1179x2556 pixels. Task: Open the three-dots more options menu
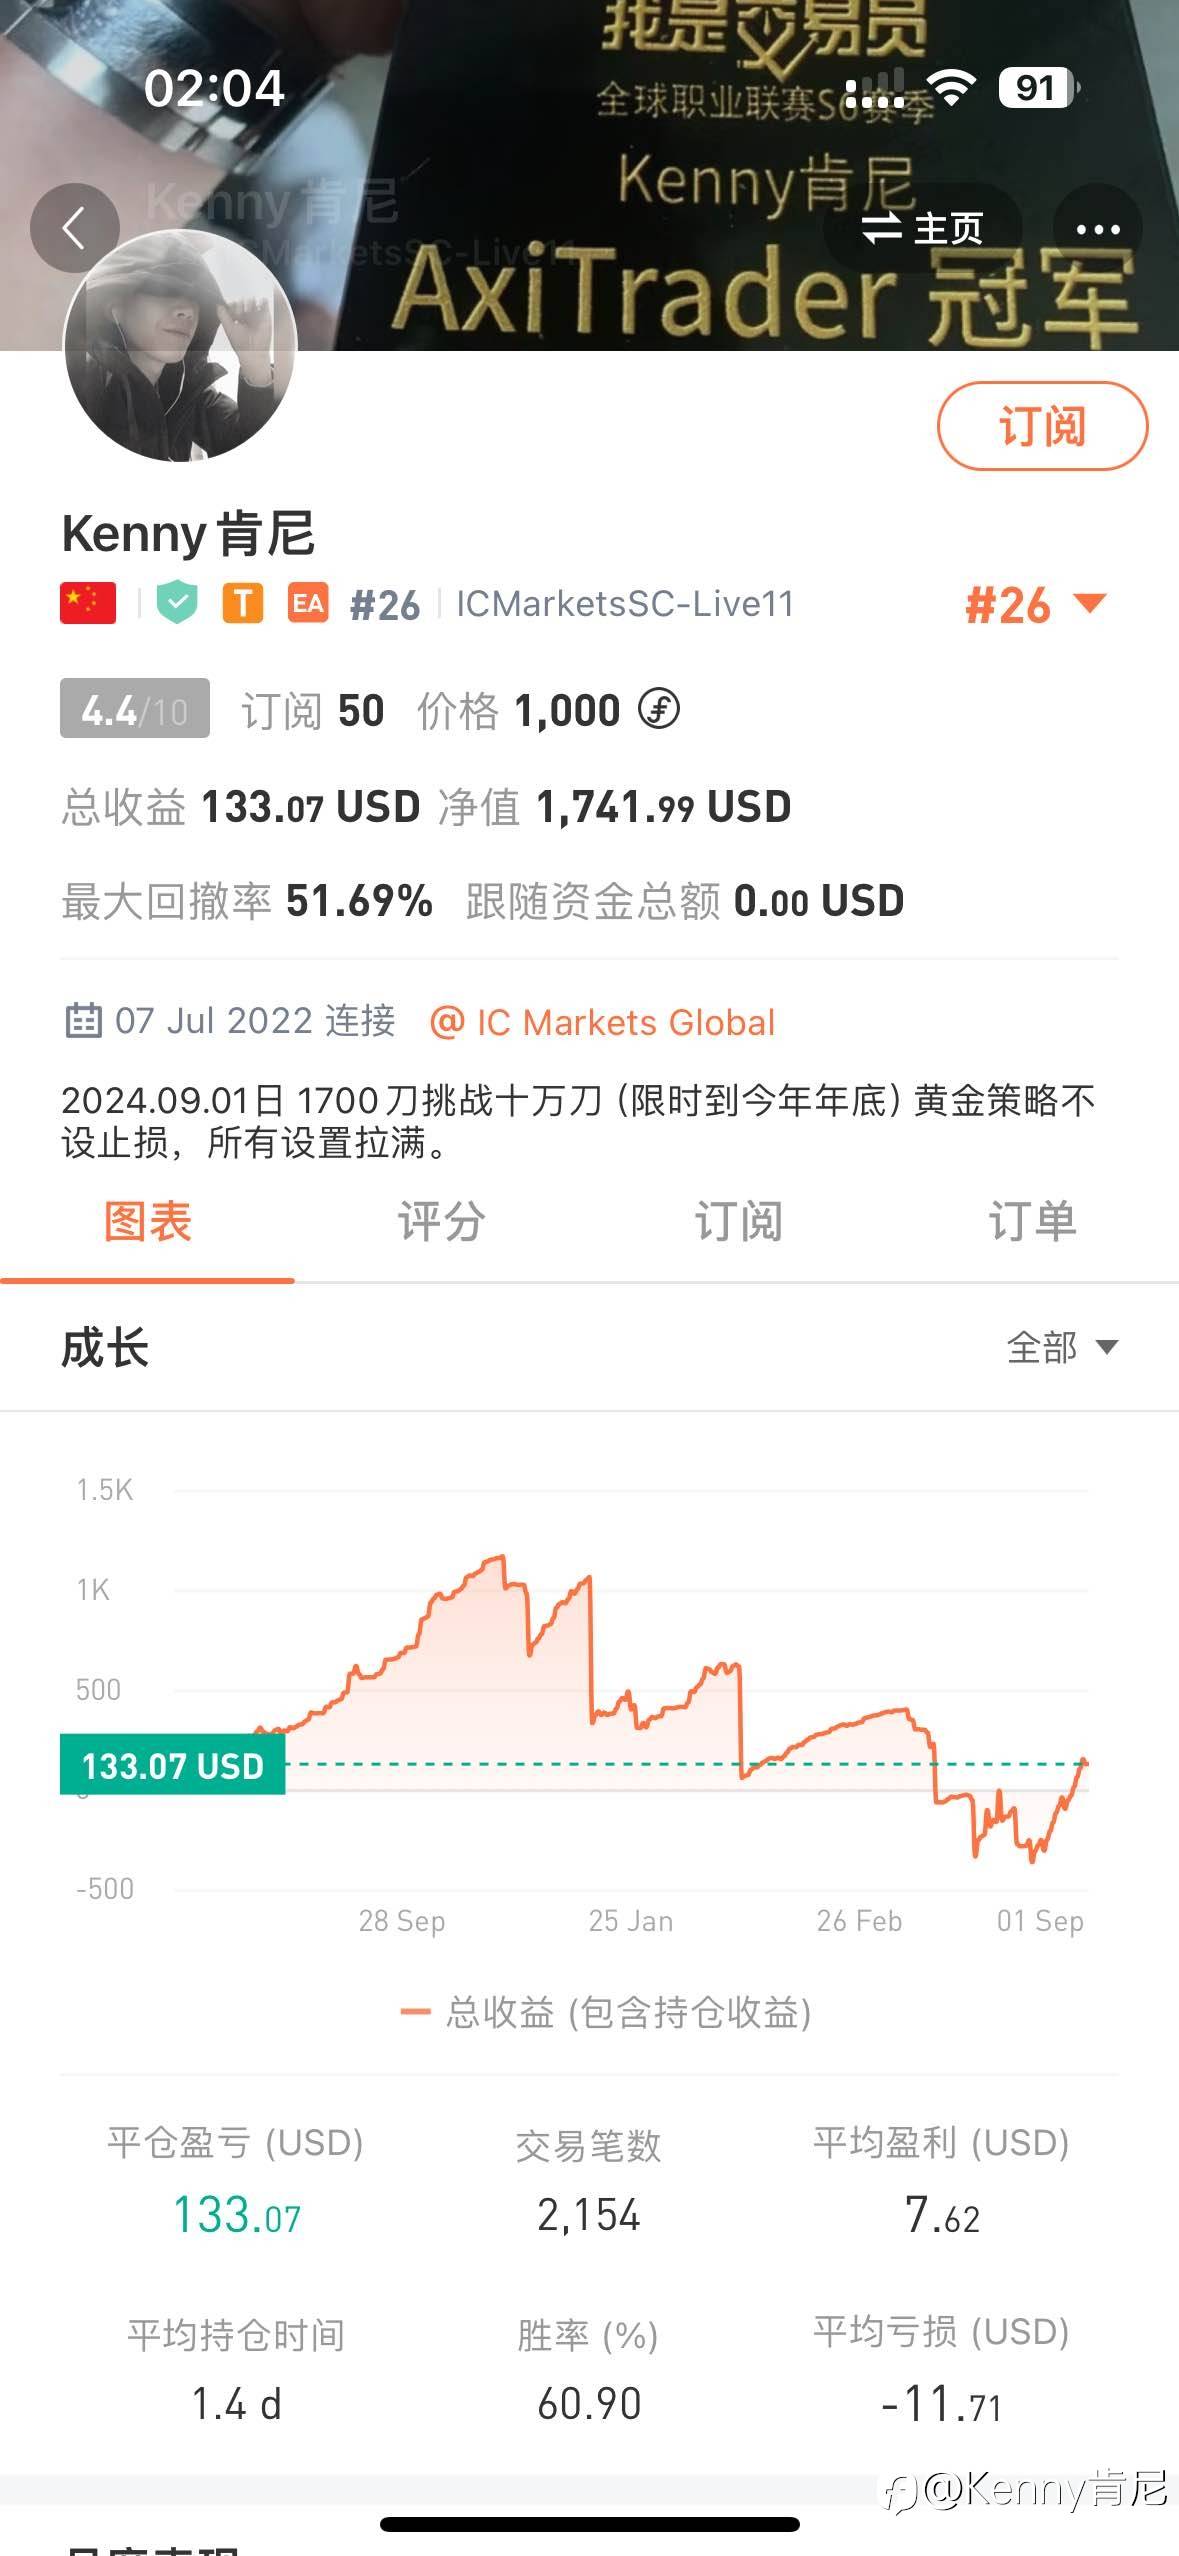click(x=1097, y=229)
